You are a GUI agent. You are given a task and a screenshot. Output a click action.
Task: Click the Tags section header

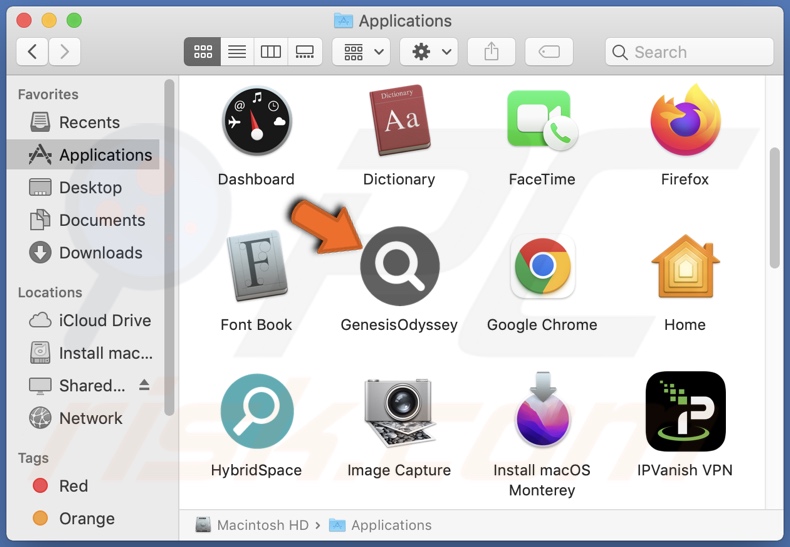(33, 458)
